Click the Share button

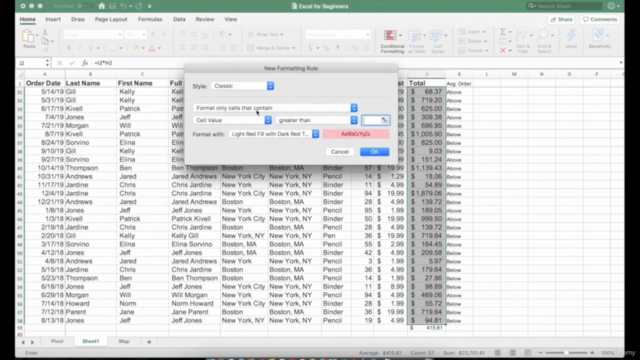[561, 19]
